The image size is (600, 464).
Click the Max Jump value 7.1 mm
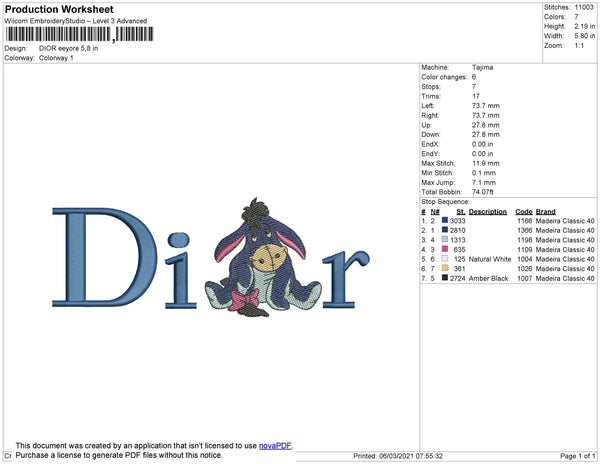click(x=484, y=182)
